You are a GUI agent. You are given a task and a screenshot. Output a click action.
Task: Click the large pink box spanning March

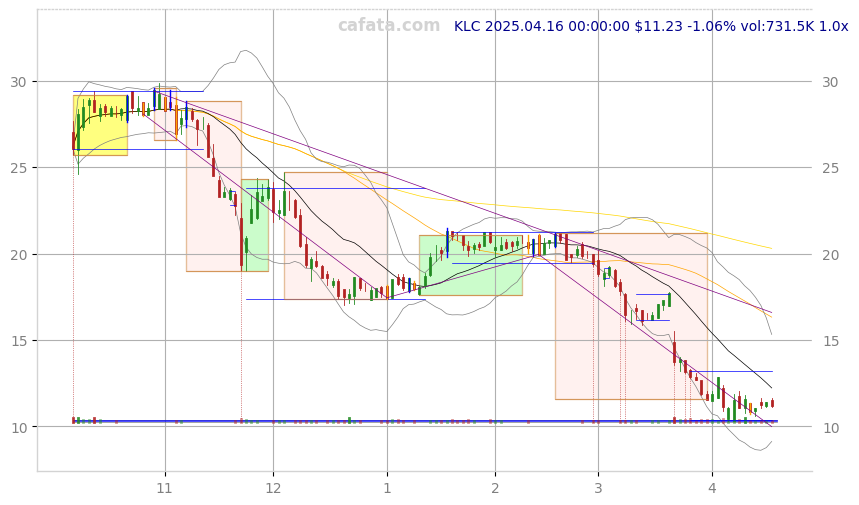click(631, 317)
